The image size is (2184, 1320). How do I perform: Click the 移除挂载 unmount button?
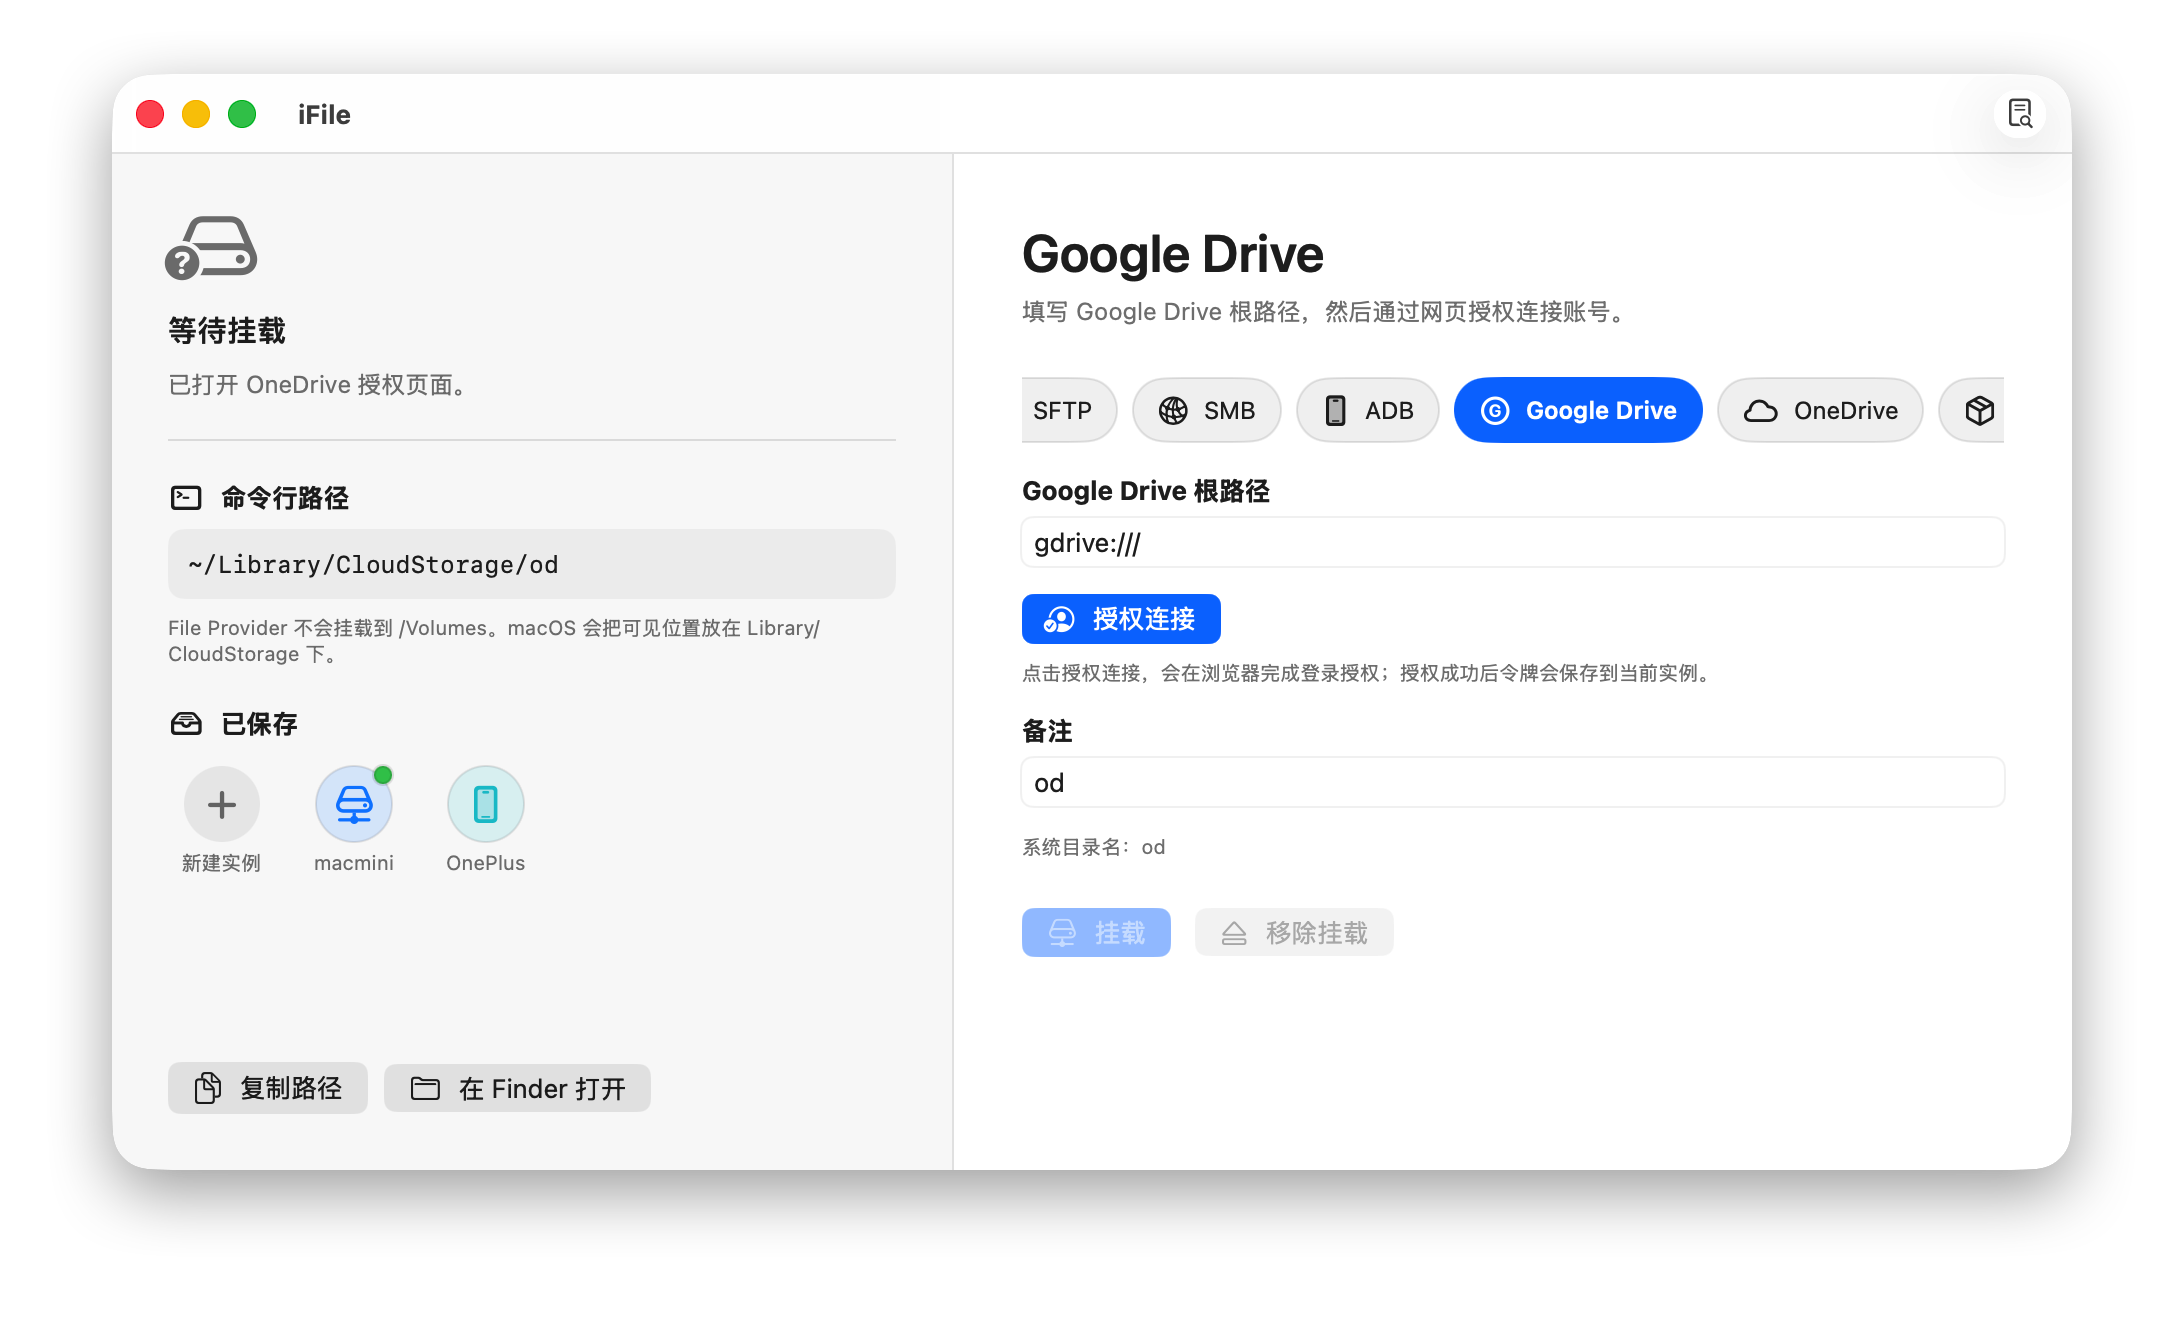coord(1294,932)
